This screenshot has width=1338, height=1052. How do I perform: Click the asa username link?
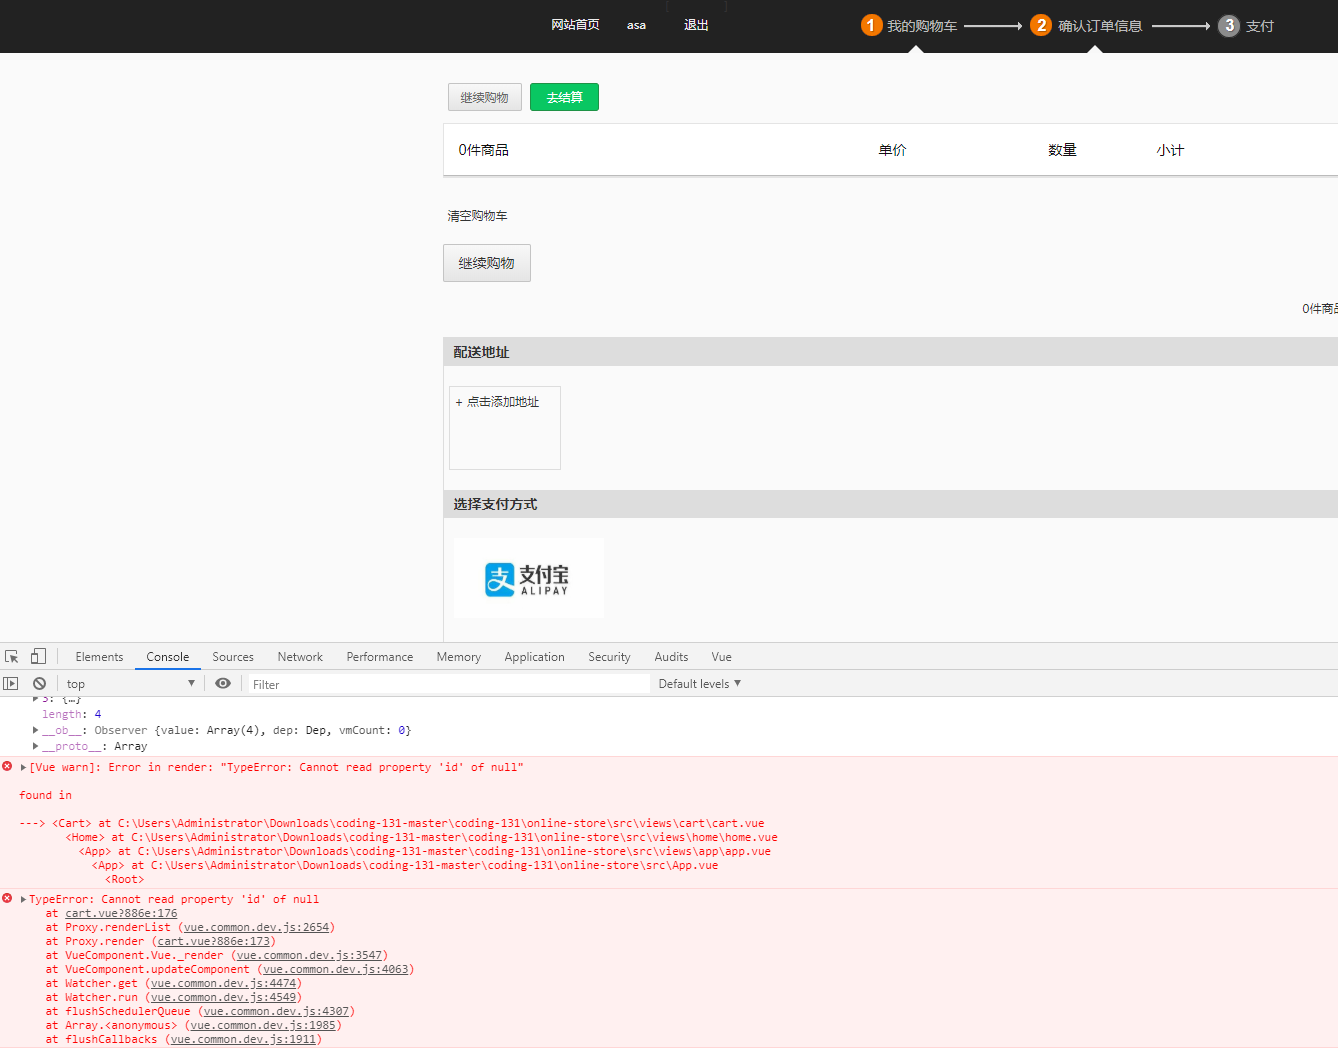point(636,25)
